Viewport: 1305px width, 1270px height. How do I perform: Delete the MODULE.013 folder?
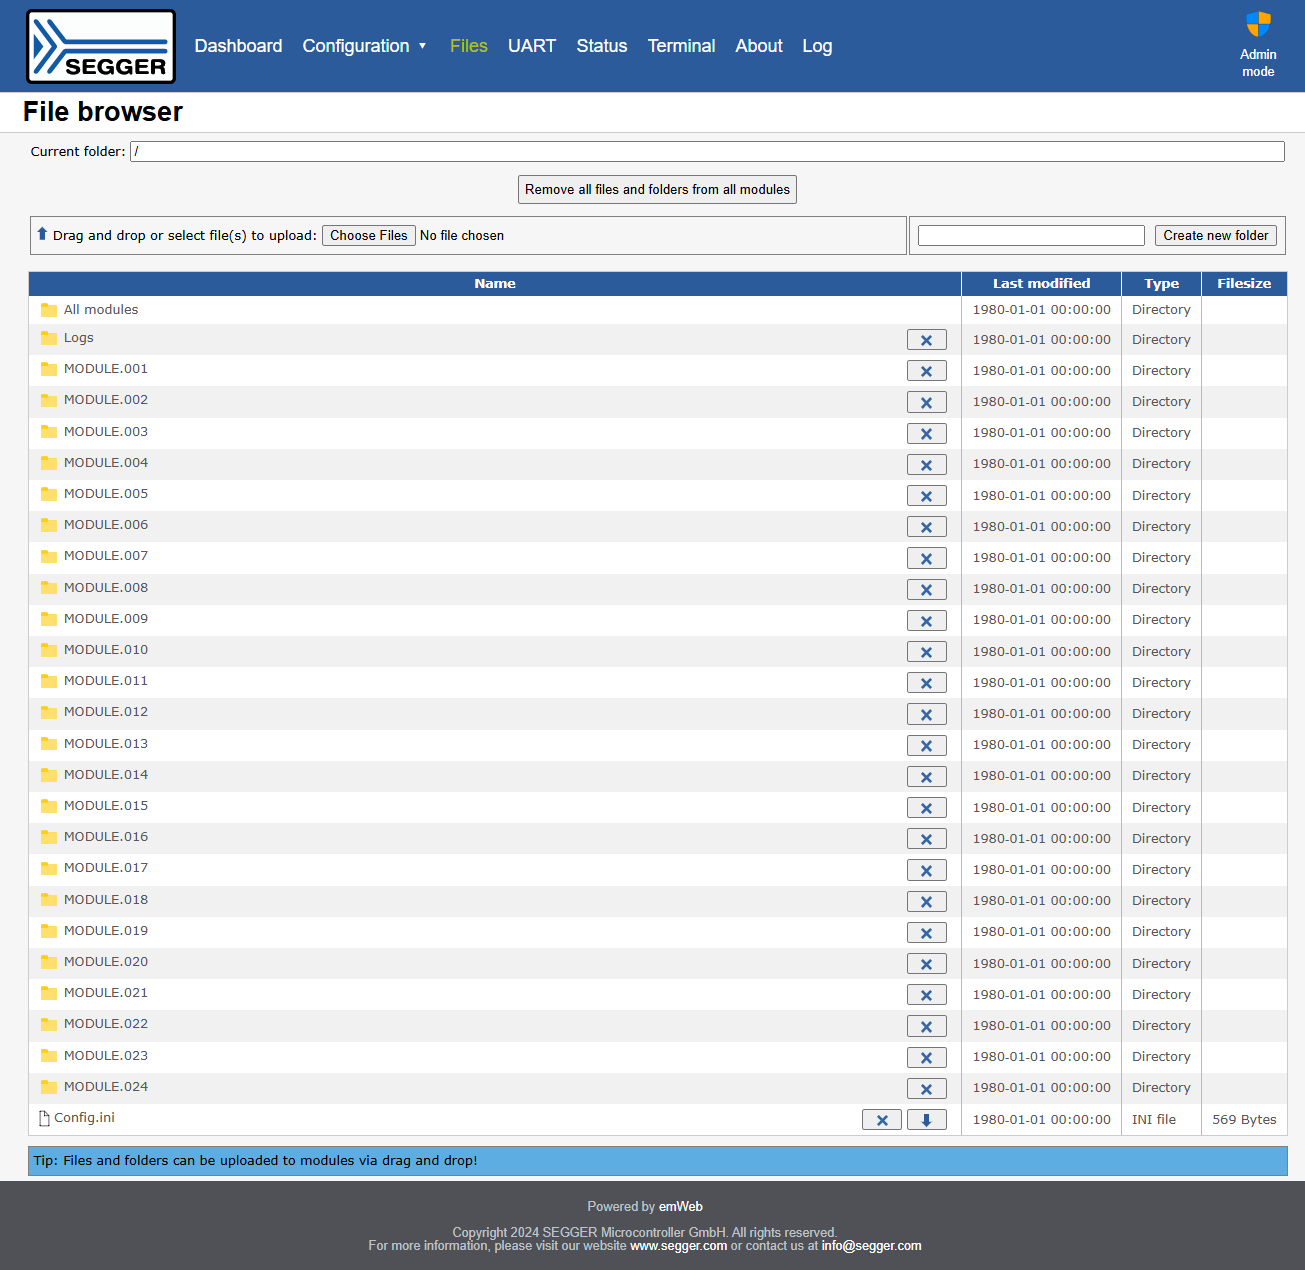pos(926,745)
